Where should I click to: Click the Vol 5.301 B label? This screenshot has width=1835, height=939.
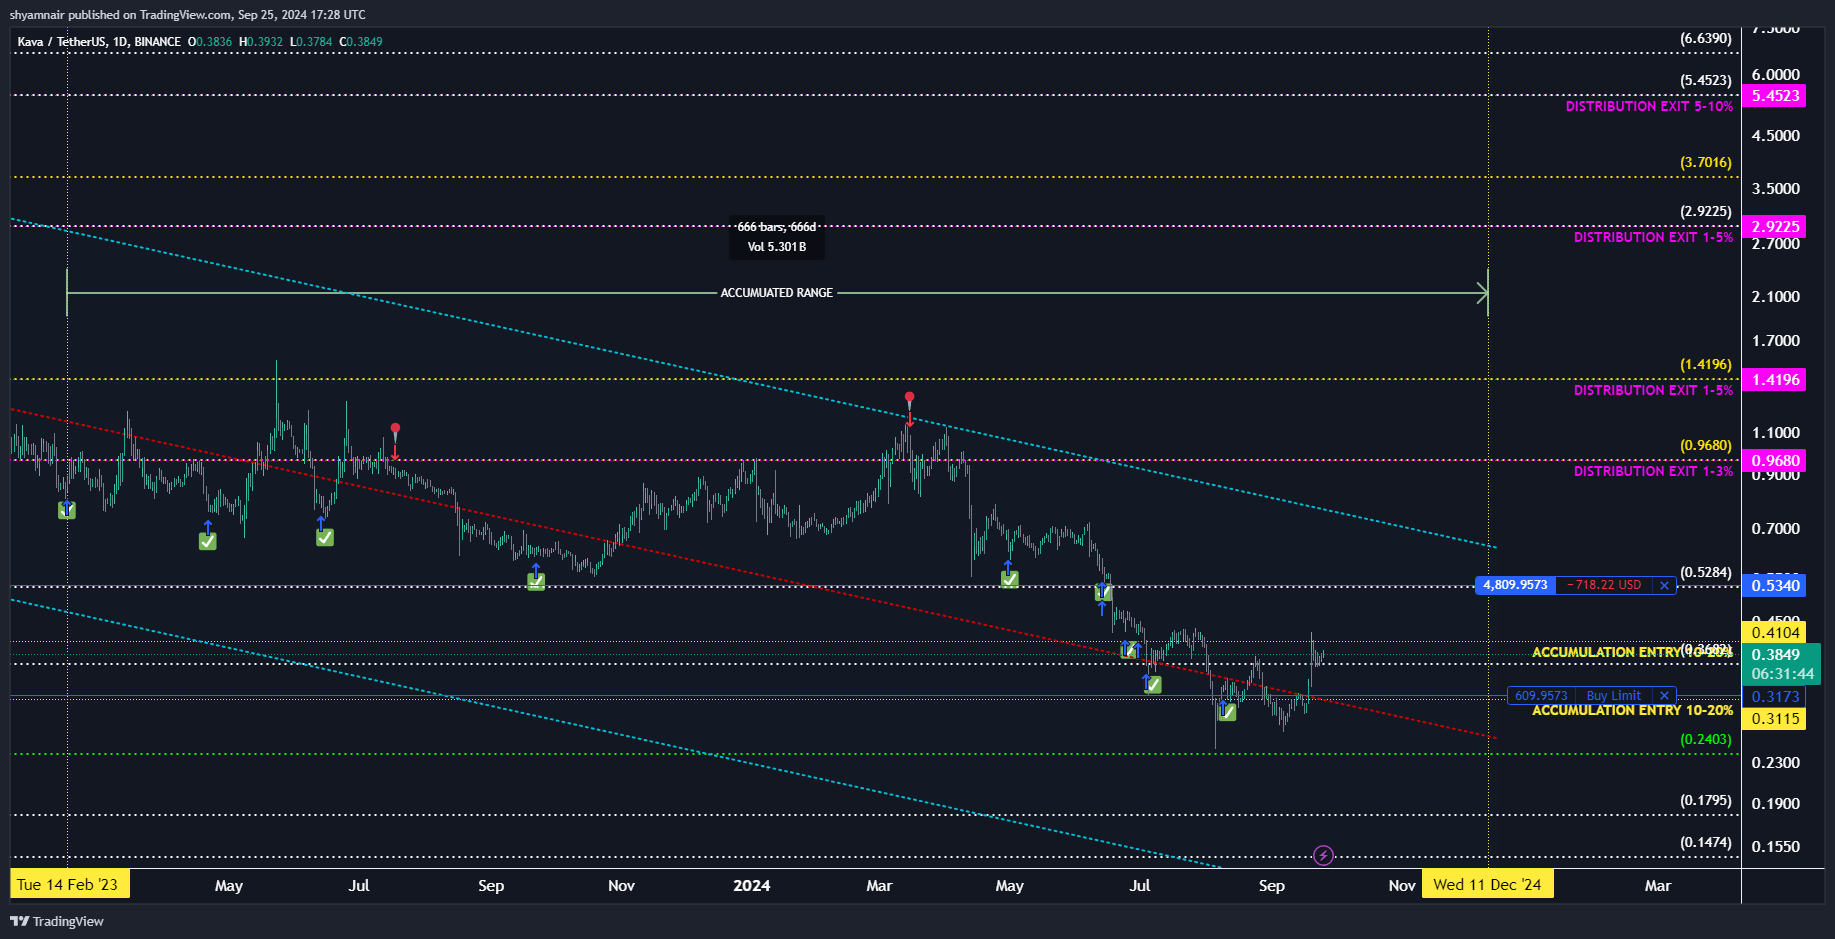tap(777, 247)
